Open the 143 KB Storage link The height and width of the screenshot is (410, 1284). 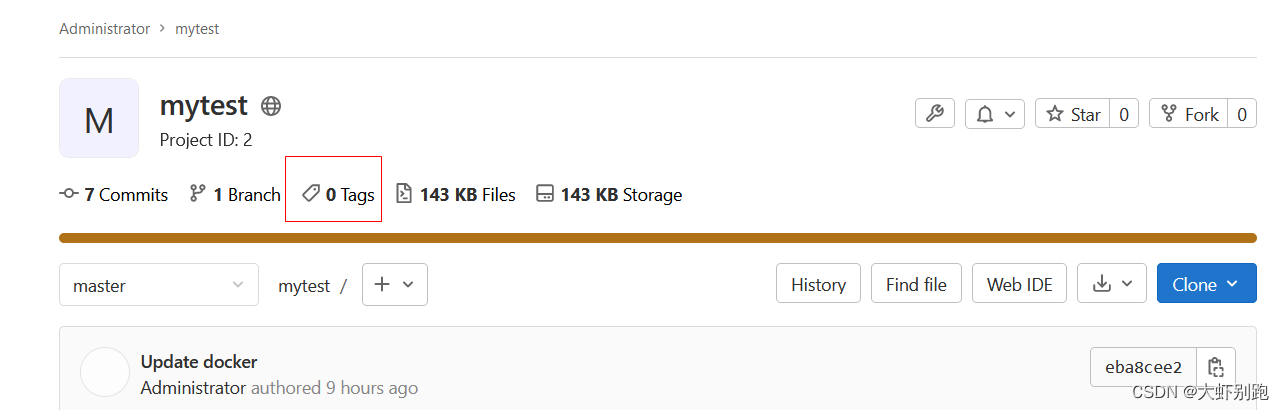[609, 194]
